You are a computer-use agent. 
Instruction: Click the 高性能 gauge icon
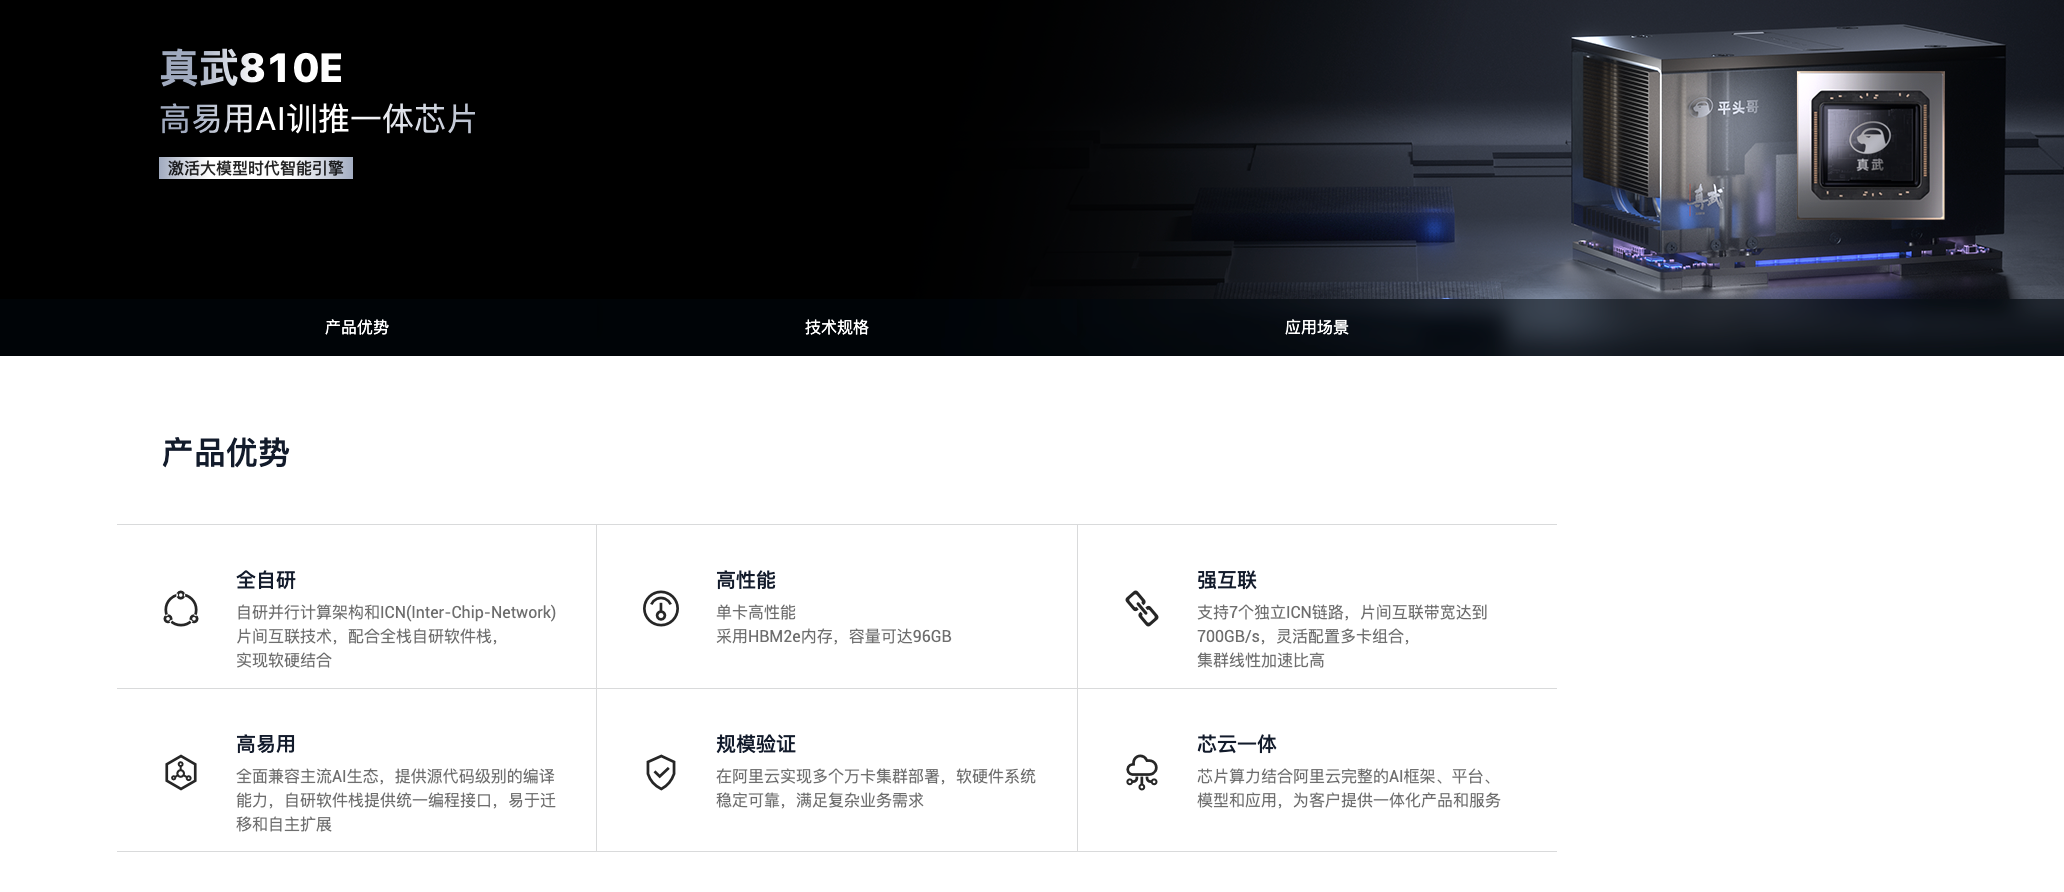661,608
